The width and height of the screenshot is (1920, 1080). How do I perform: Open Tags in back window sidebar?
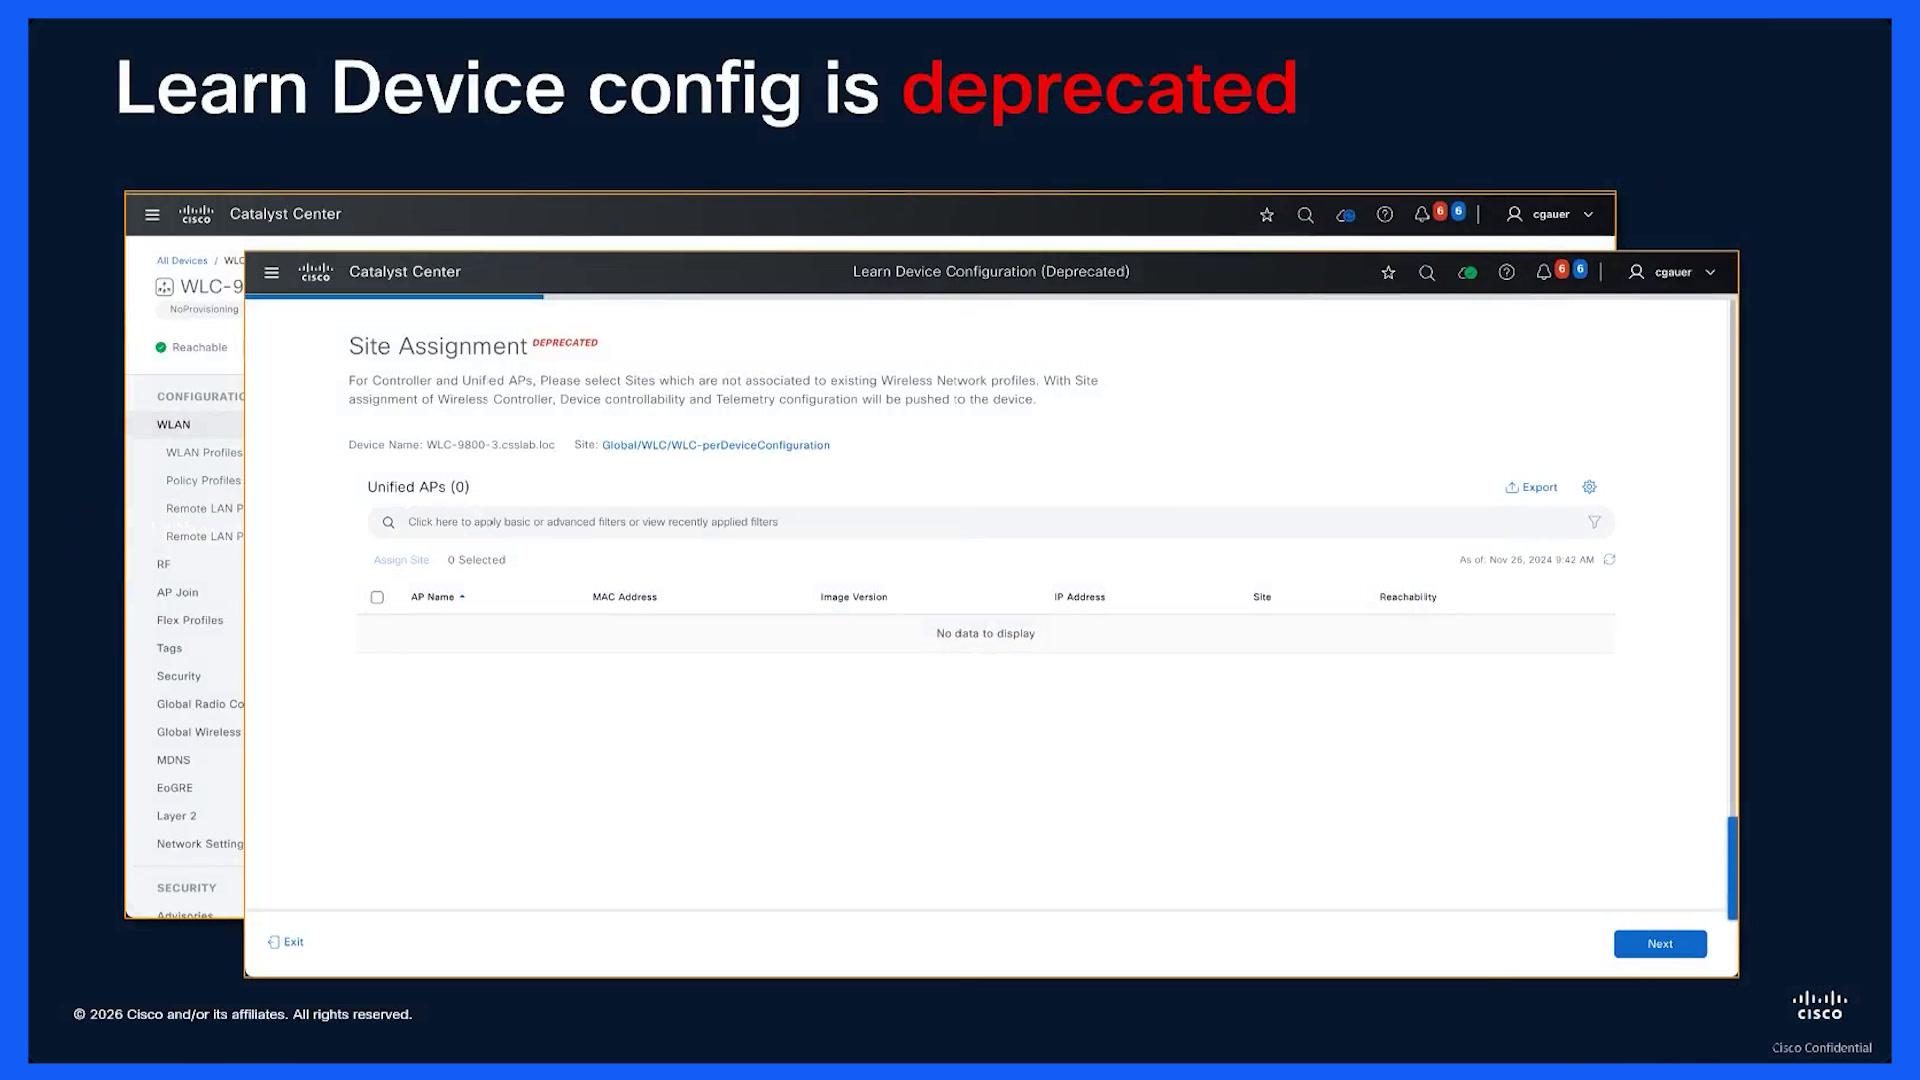[x=169, y=648]
